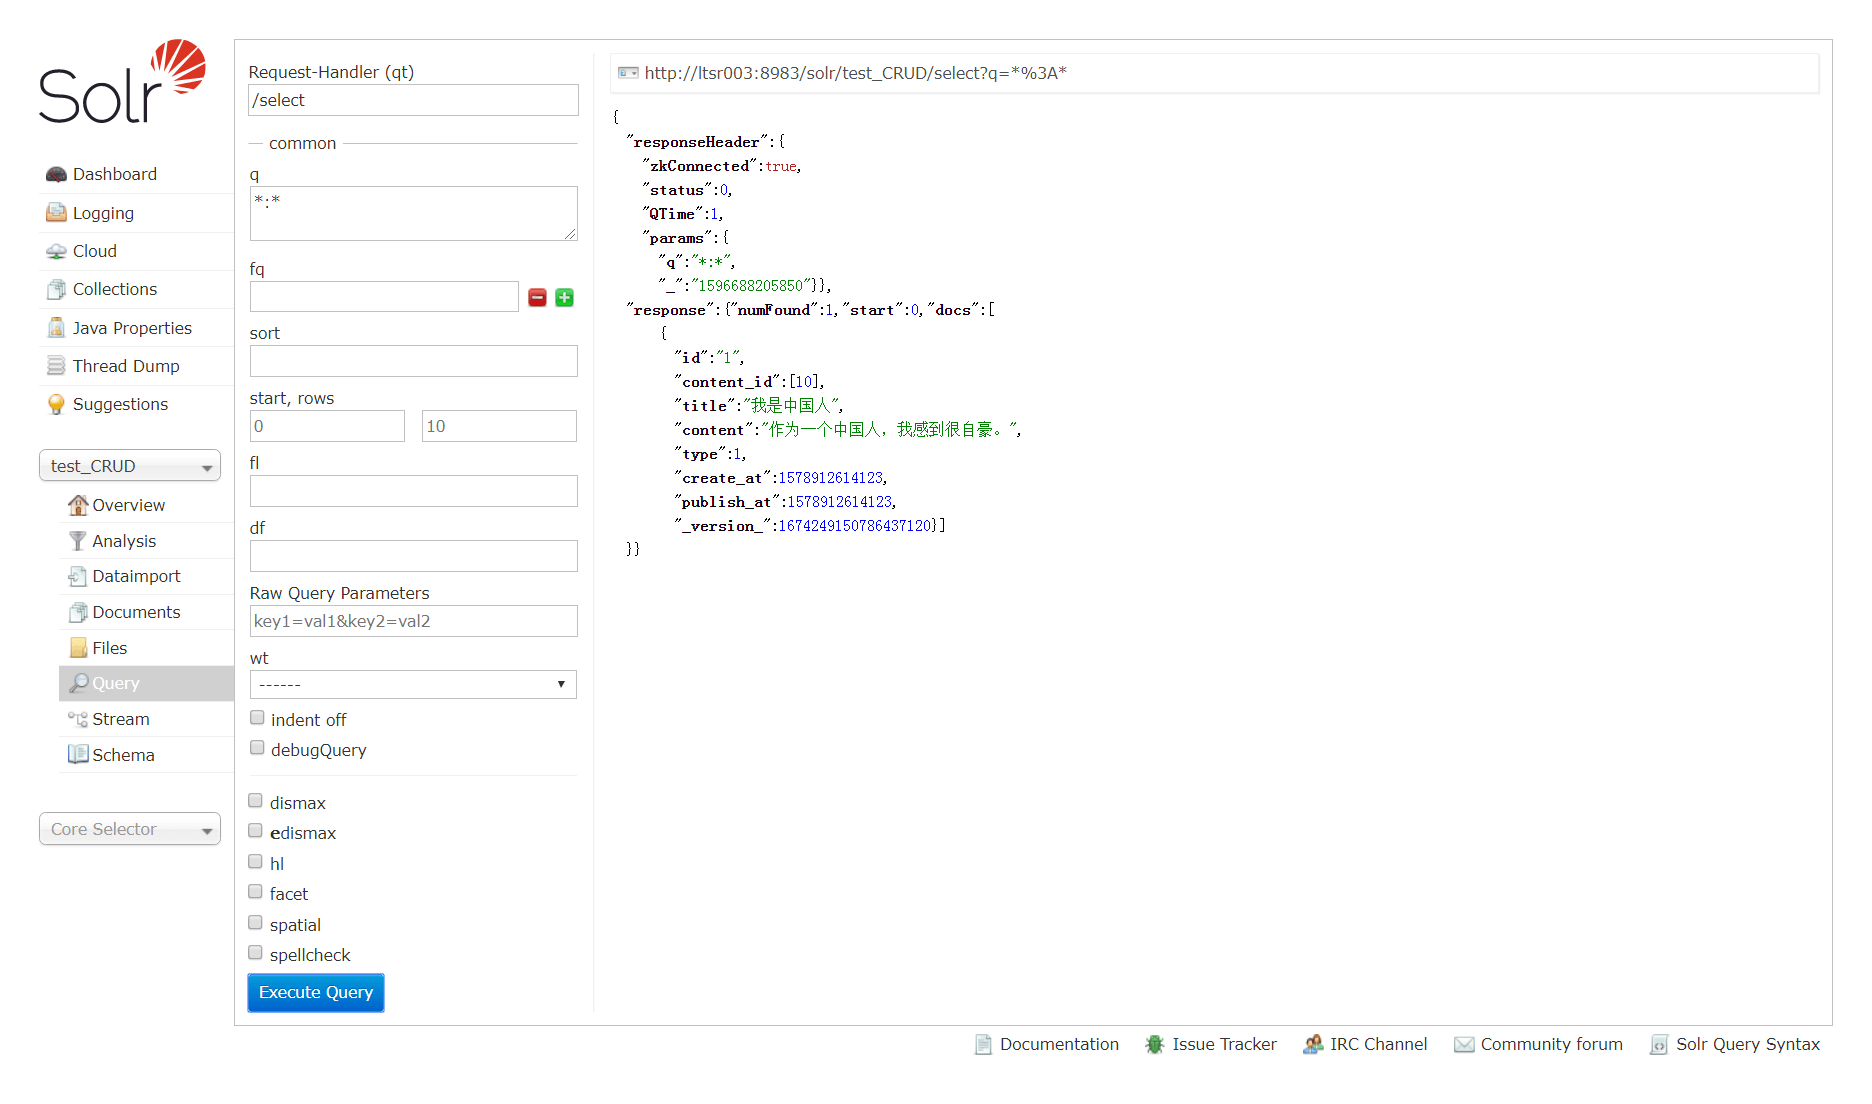Open the Issue Tracker link
Screen dimensions: 1872x1104
tap(1224, 1044)
